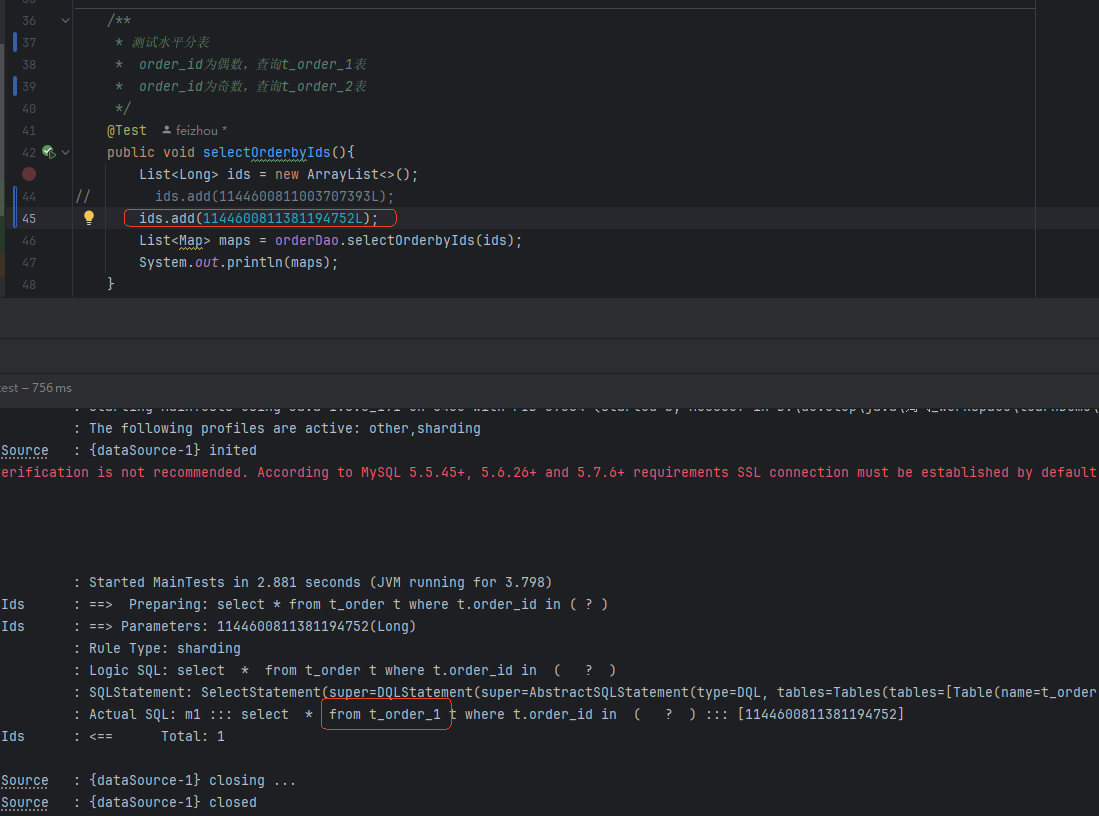Remove the red breakpoint dot in the gutter
The height and width of the screenshot is (816, 1099).
[29, 174]
